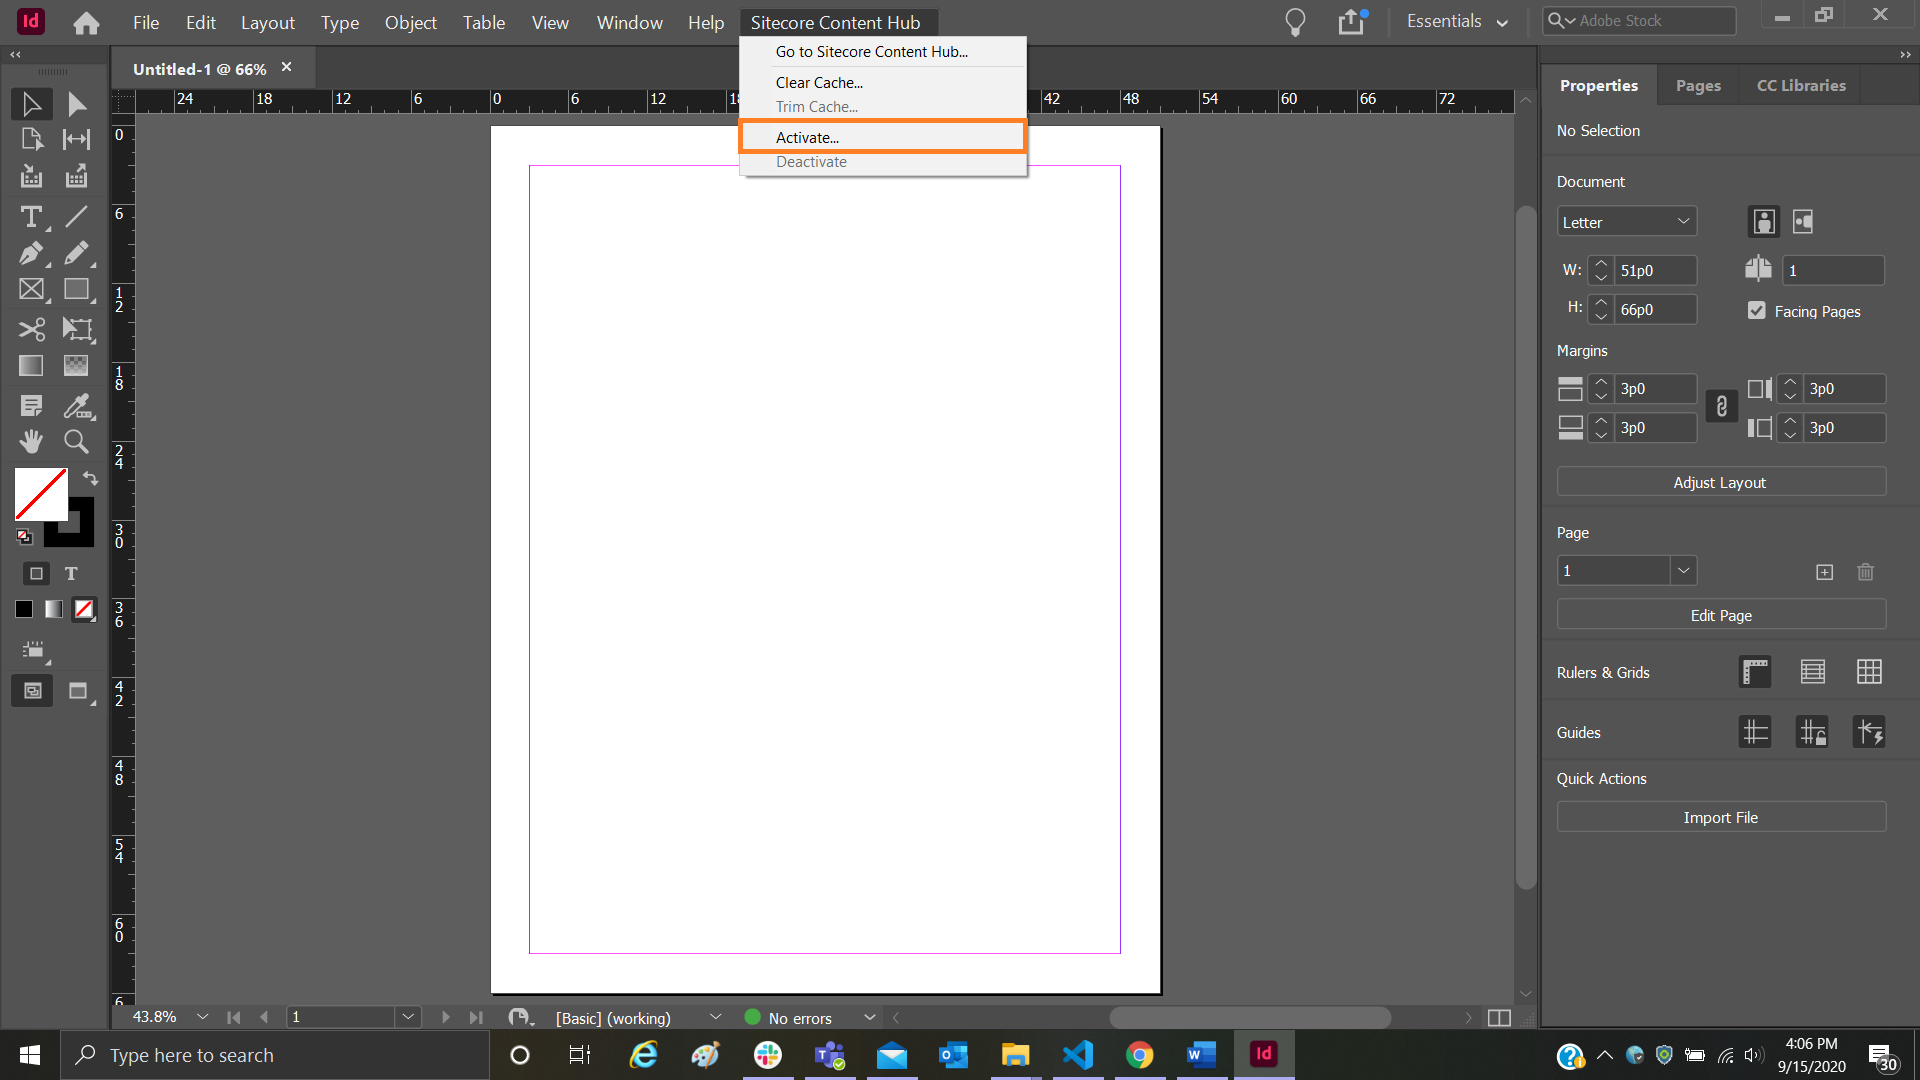Select the Direct Selection tool
This screenshot has width=1920, height=1080.
click(77, 104)
